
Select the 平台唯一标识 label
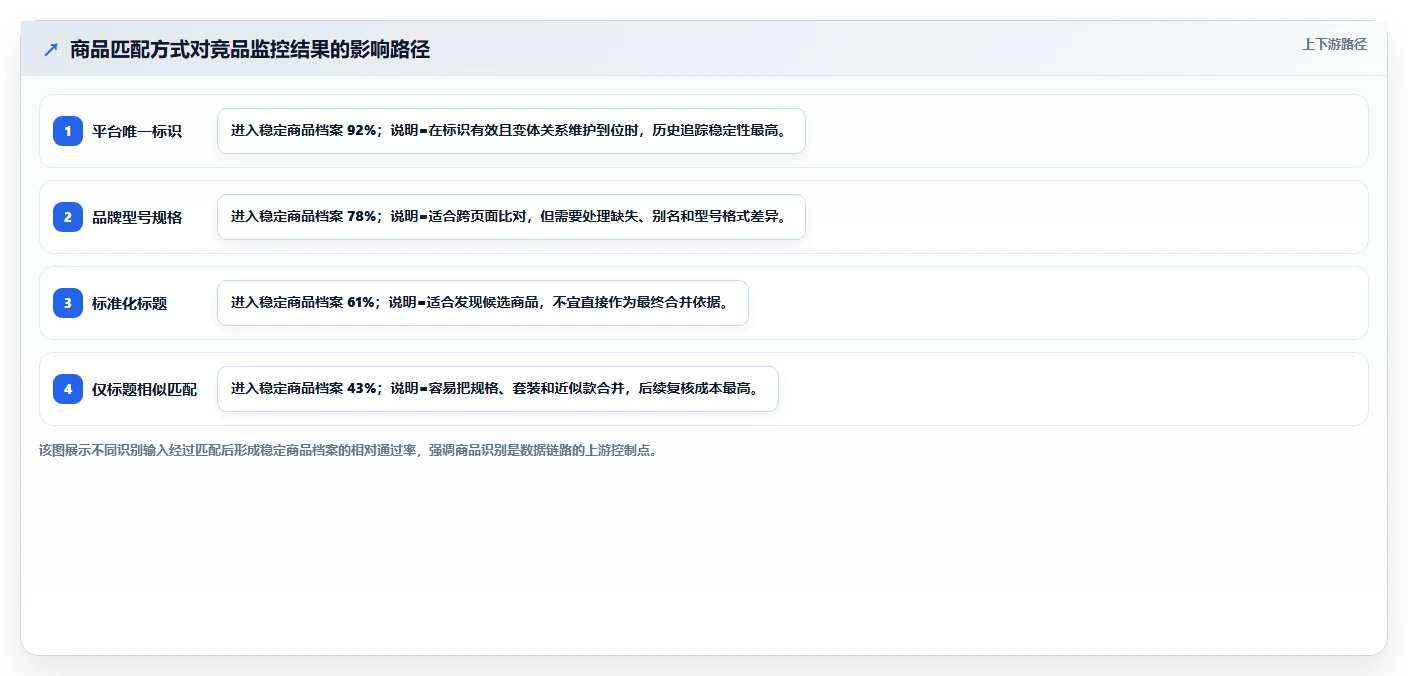tap(137, 131)
